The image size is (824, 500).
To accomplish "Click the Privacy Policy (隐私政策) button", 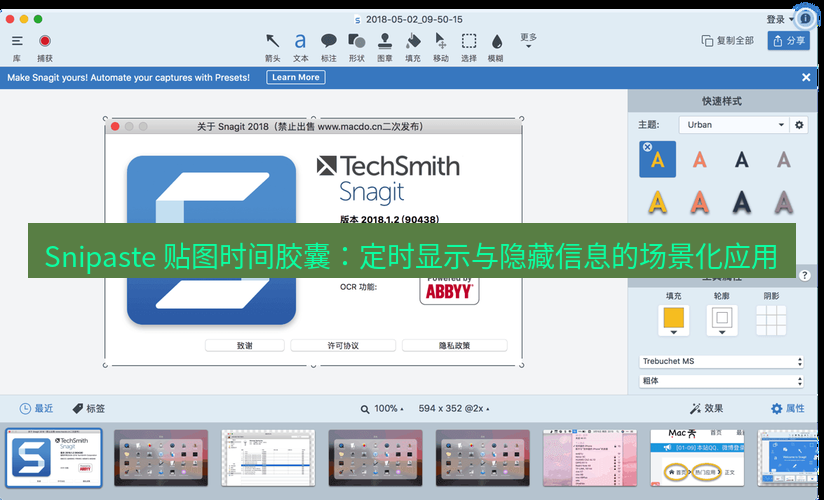I will (x=455, y=345).
